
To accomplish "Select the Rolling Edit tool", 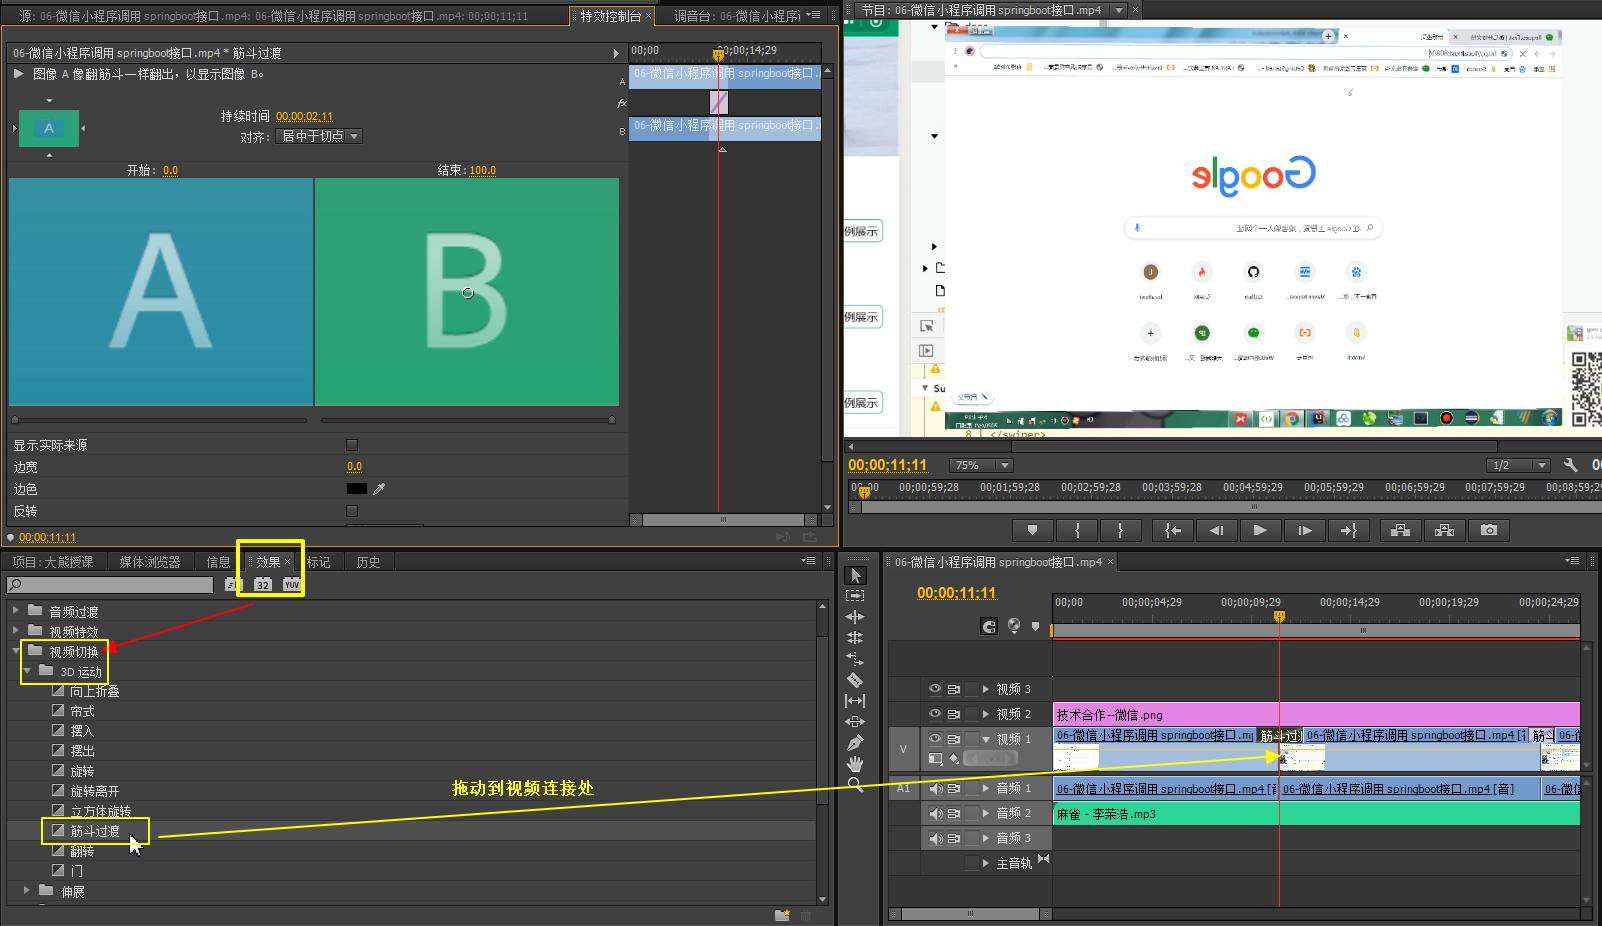I will (x=855, y=638).
